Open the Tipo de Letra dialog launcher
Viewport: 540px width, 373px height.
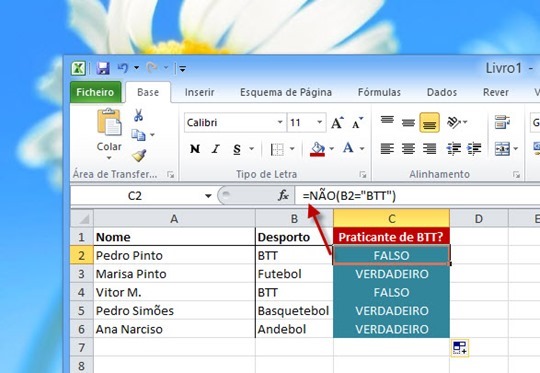click(363, 175)
